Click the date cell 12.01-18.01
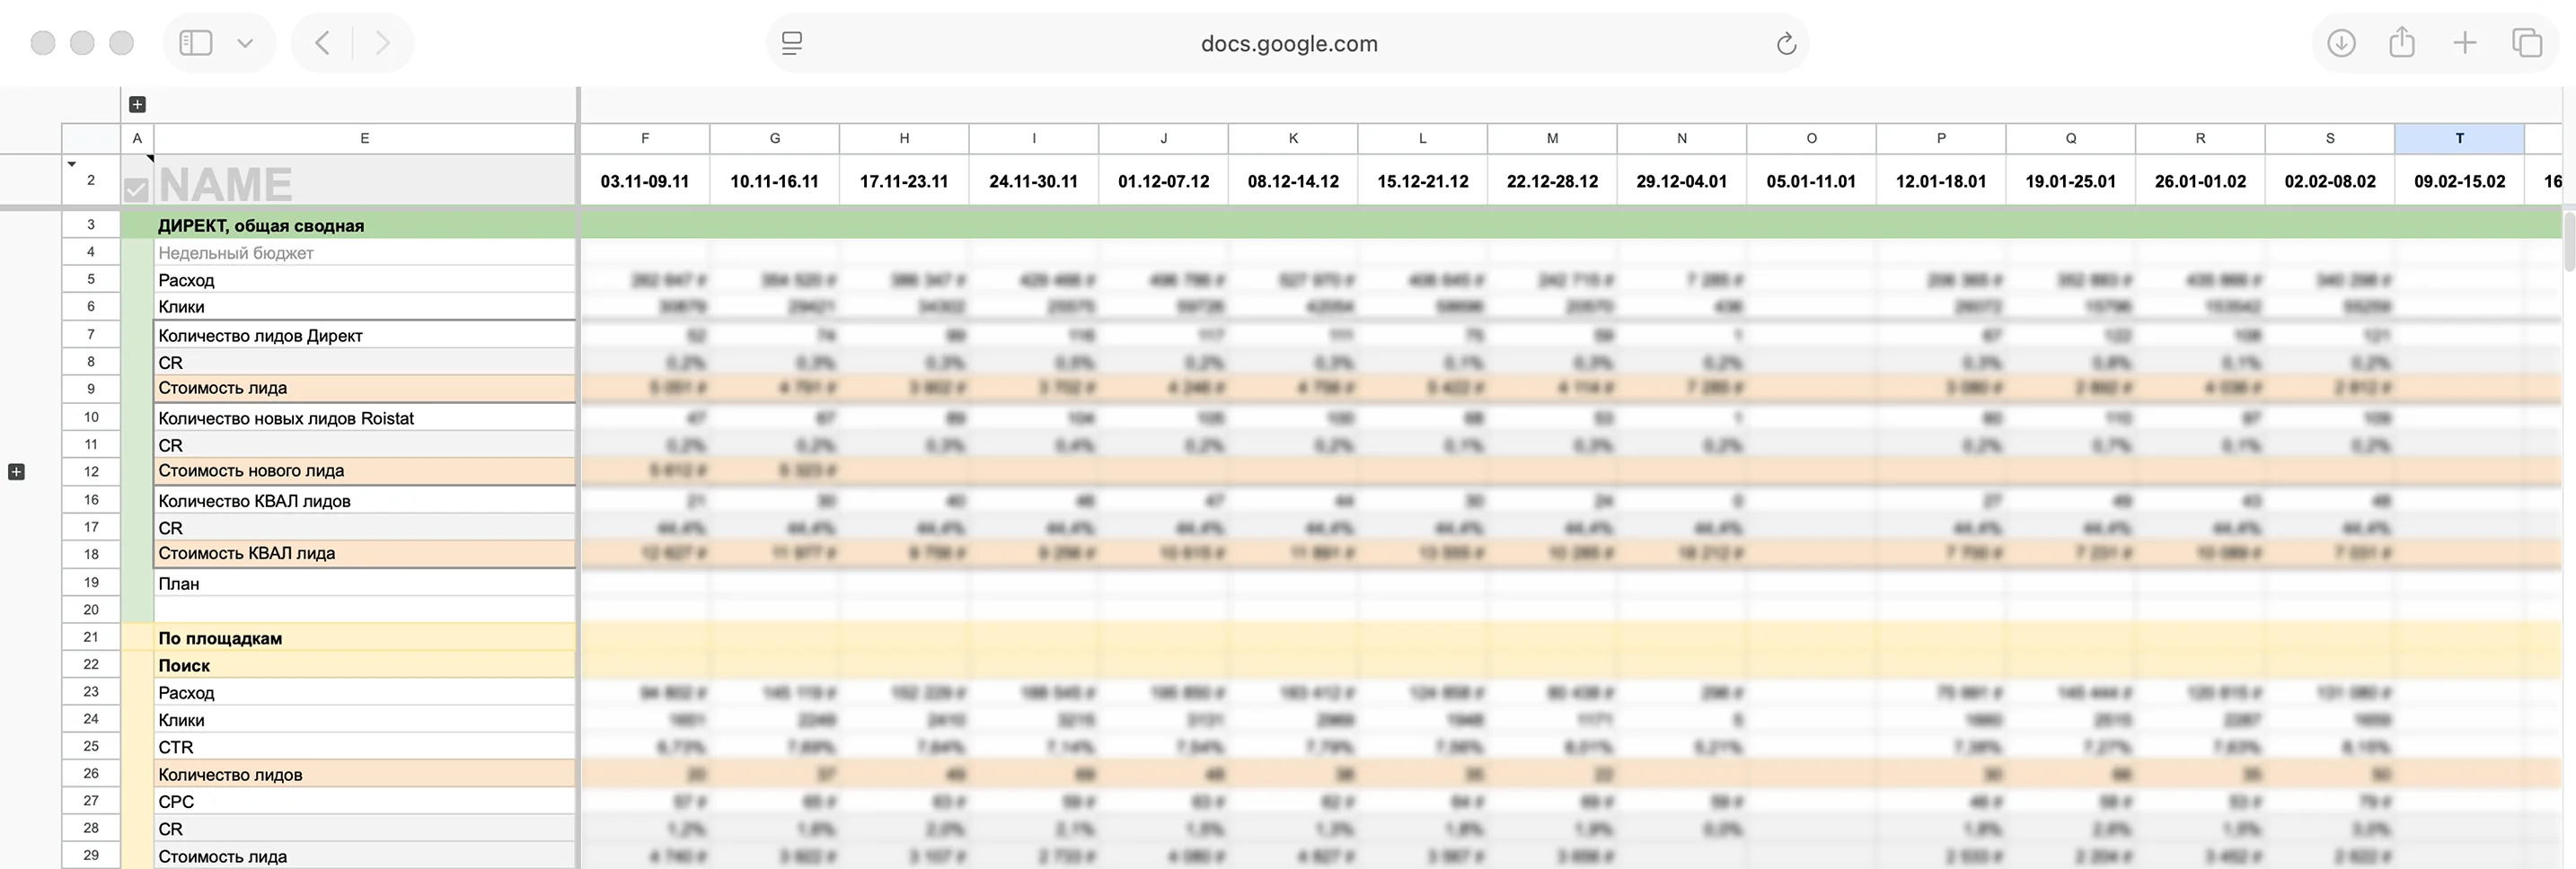 point(1941,181)
